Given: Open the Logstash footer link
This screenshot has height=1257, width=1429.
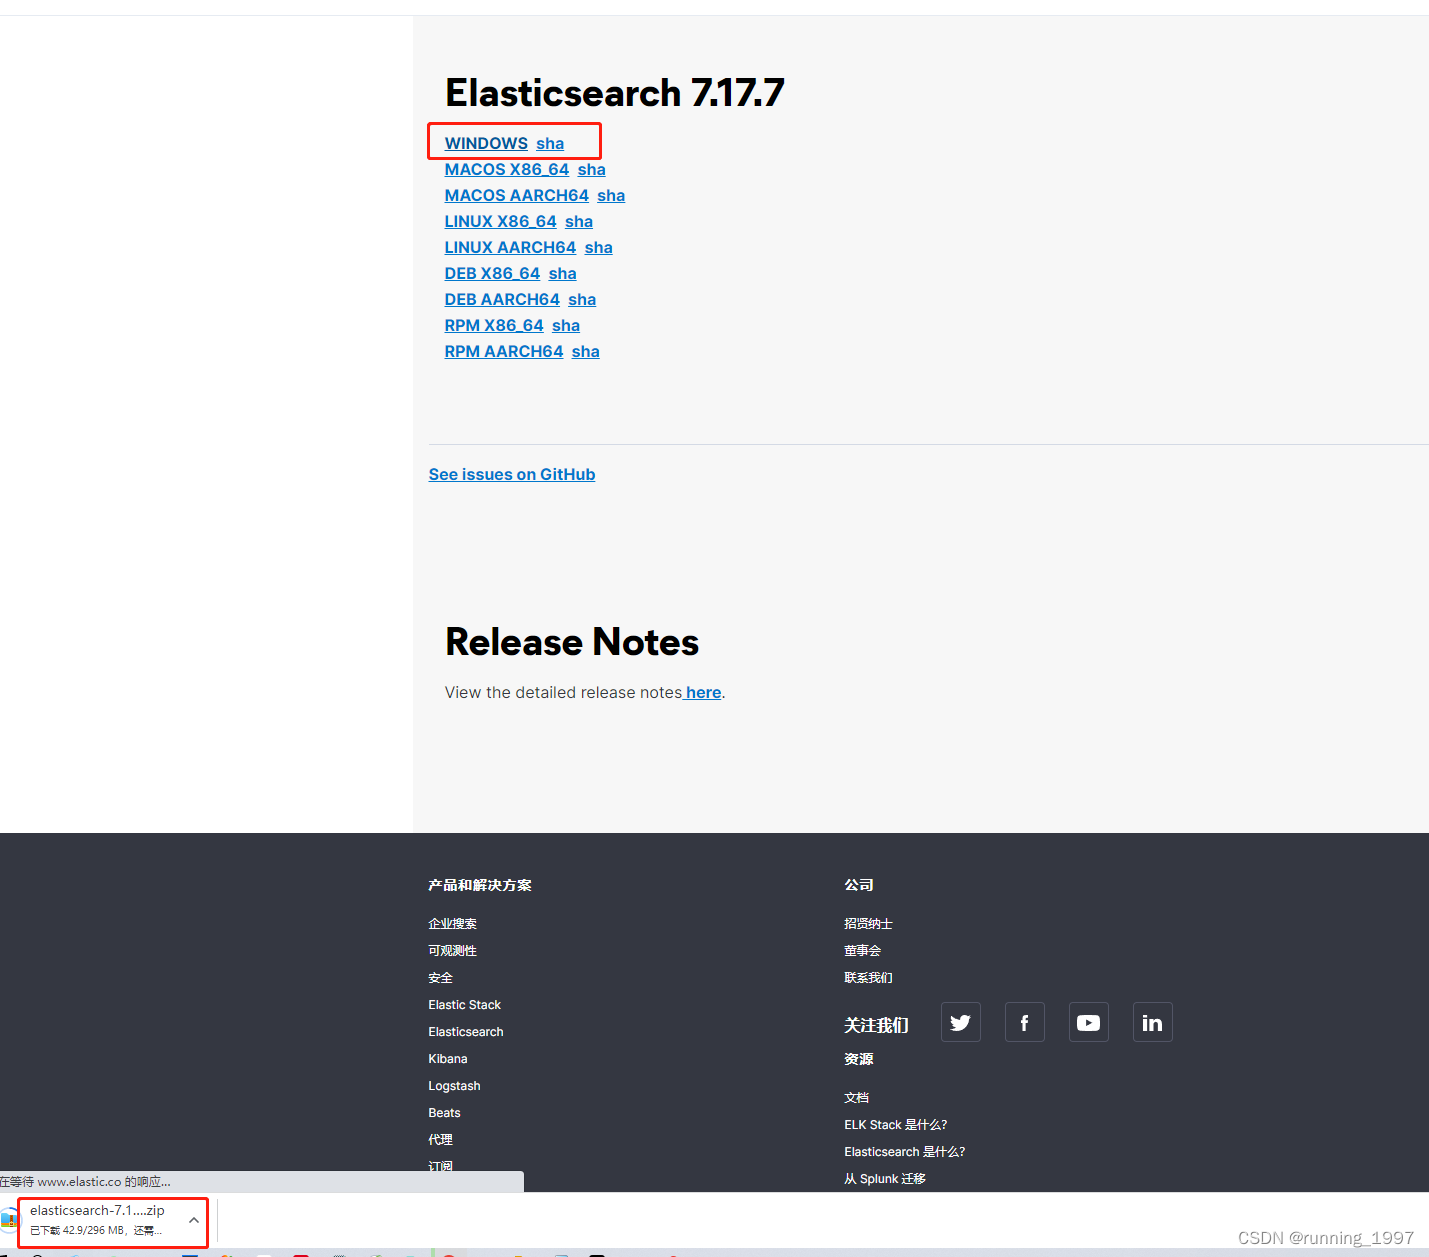Looking at the screenshot, I should coord(454,1085).
